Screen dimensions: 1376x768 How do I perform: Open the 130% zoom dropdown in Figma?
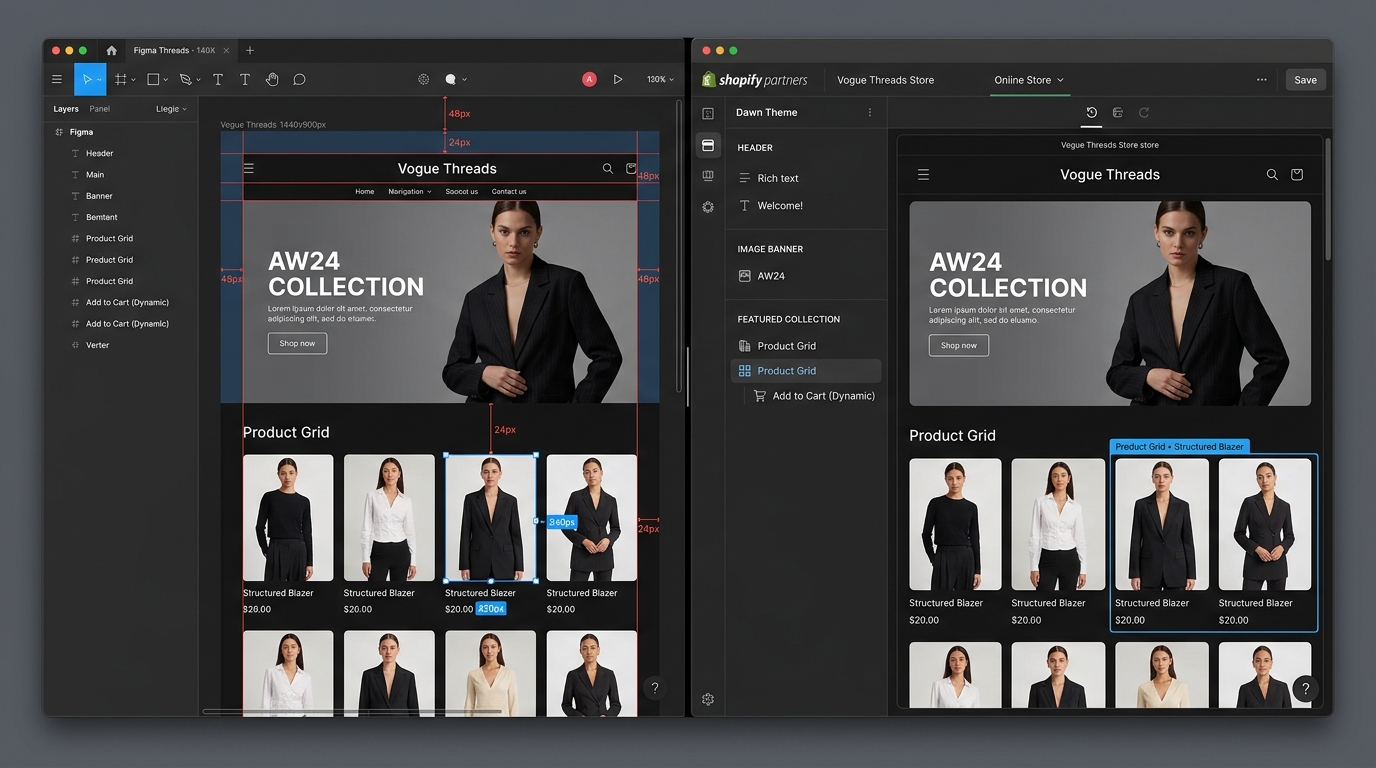tap(660, 79)
